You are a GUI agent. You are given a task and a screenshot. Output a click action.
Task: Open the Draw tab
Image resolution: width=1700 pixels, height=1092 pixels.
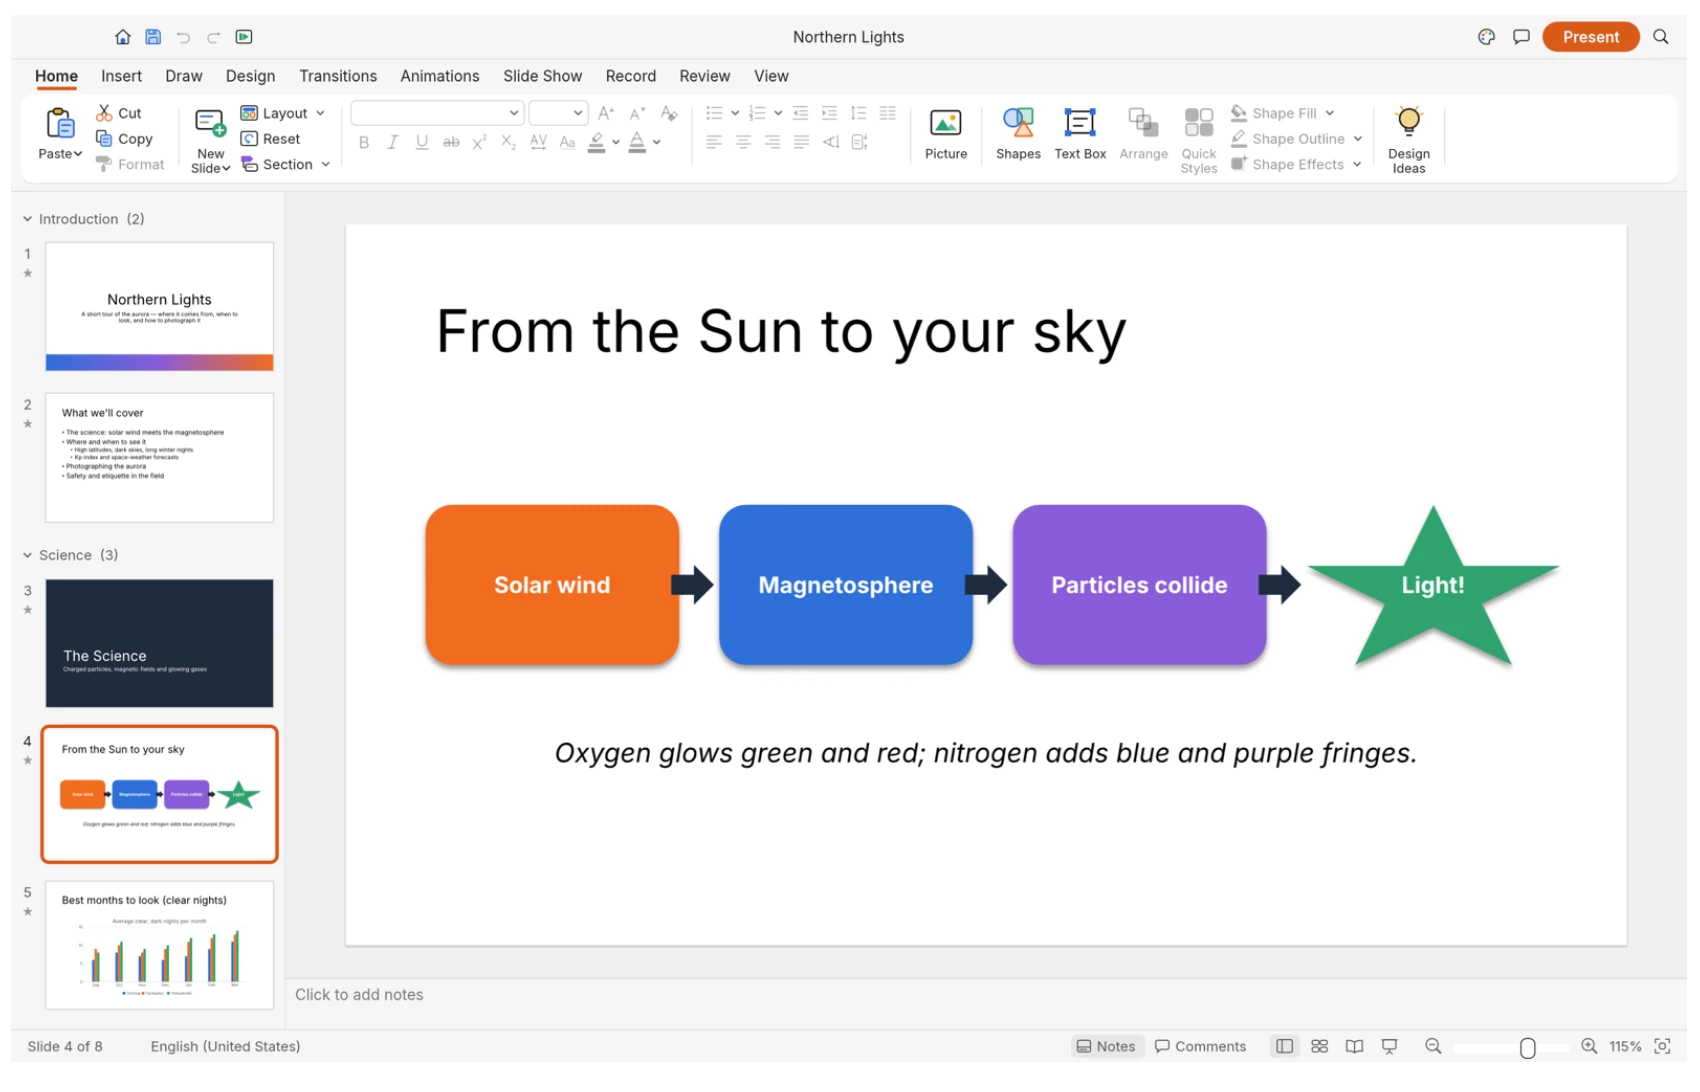tap(184, 76)
